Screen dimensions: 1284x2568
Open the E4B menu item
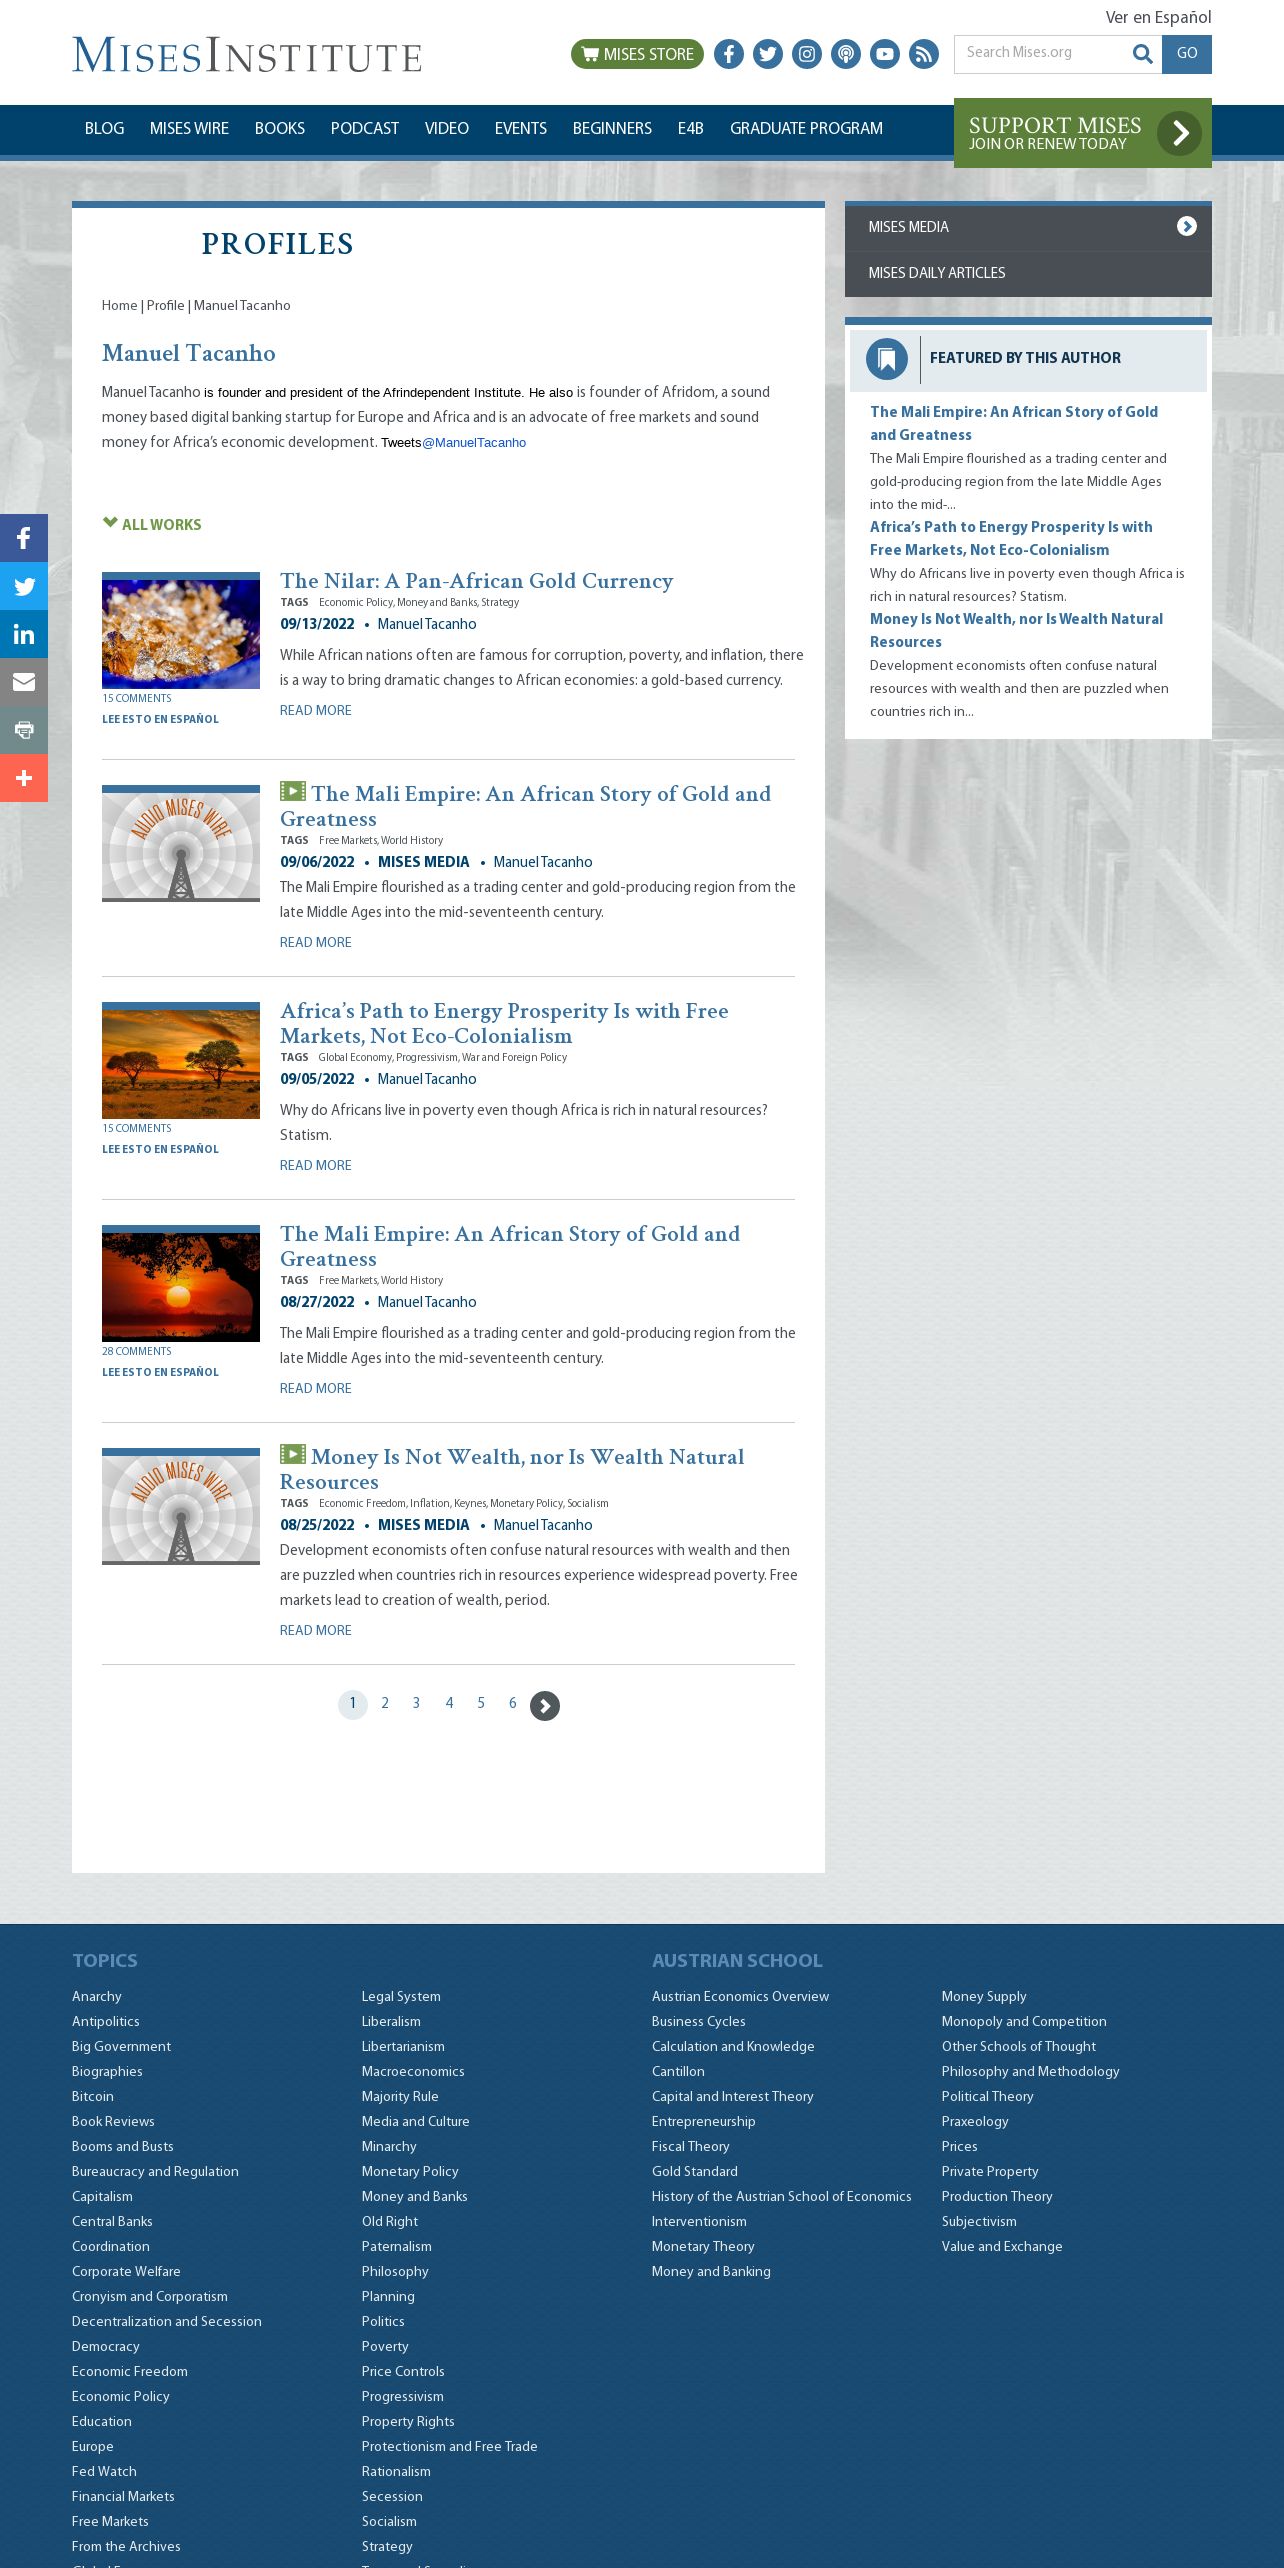(x=691, y=128)
